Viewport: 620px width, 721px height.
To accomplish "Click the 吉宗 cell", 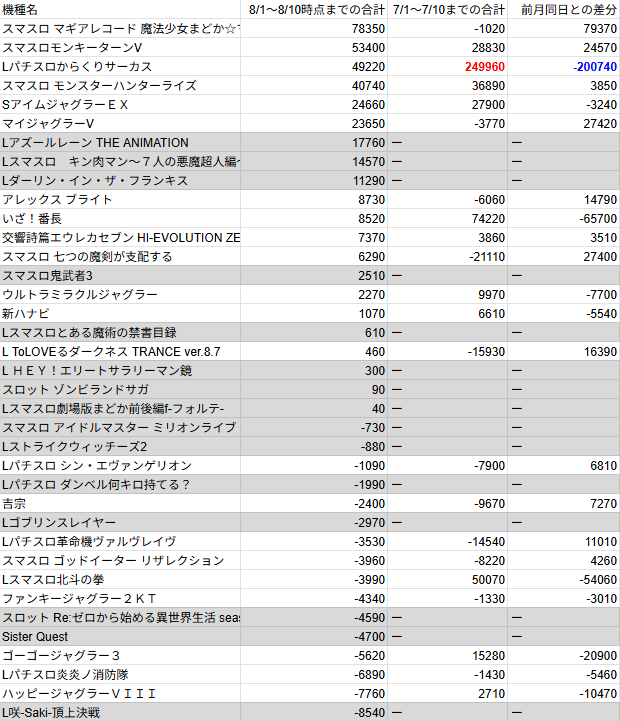I will (120, 504).
